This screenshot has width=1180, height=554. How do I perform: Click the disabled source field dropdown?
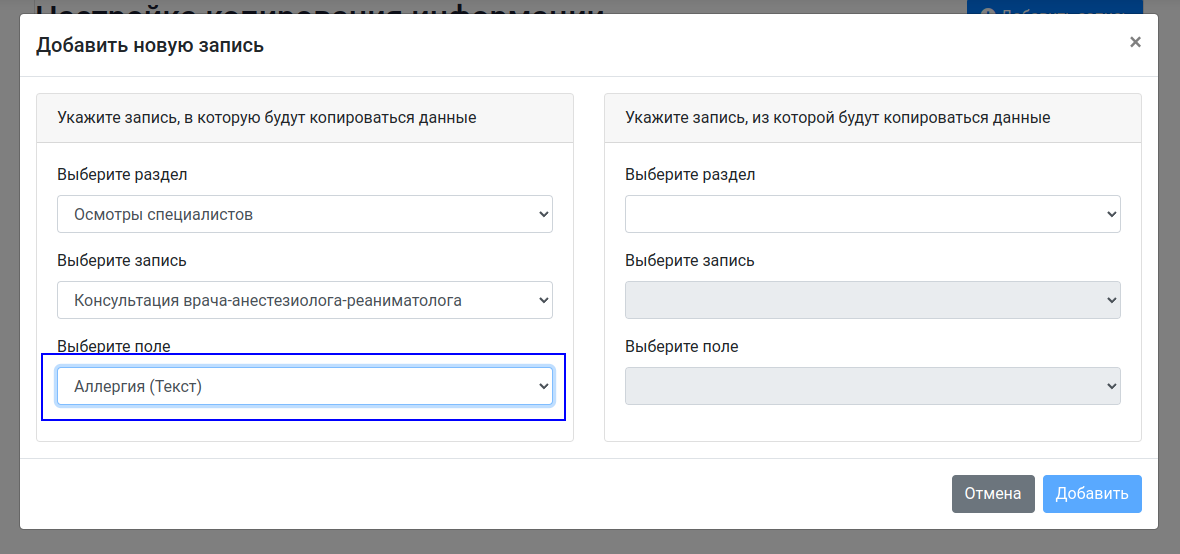tap(872, 386)
